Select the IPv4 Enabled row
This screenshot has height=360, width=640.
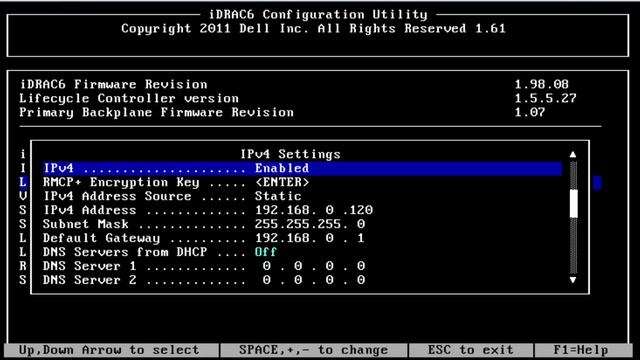point(302,168)
